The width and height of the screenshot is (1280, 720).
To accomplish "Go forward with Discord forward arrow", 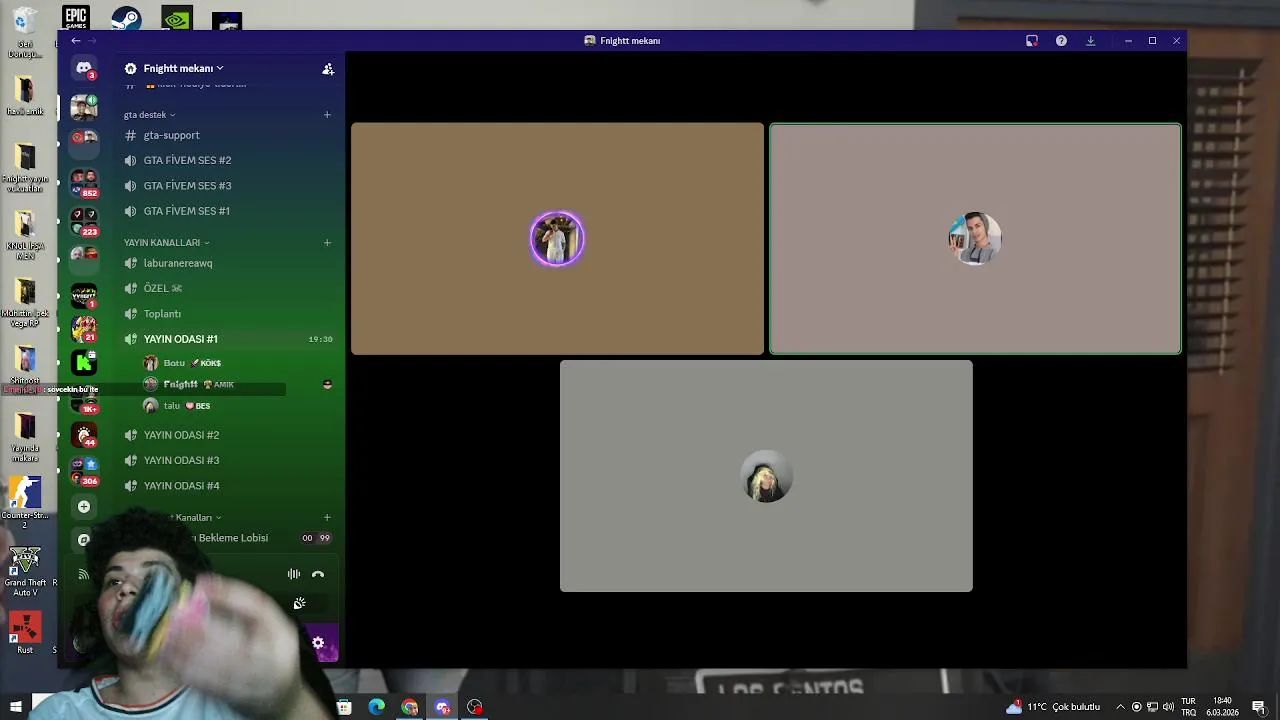I will (93, 41).
